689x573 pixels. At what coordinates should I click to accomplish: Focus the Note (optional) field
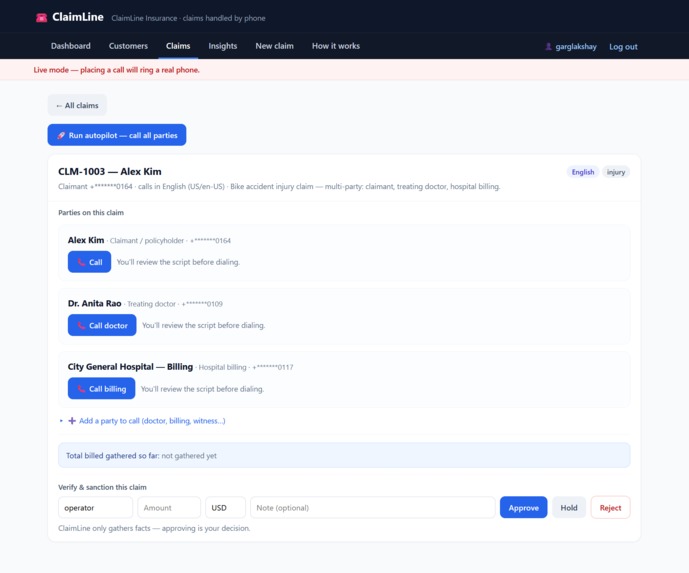pyautogui.click(x=373, y=508)
